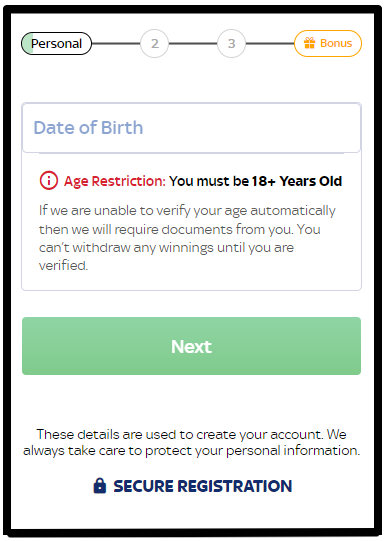This screenshot has height=541, width=387.
Task: Click the word 'verified.' ending the notice
Action: [x=63, y=265]
